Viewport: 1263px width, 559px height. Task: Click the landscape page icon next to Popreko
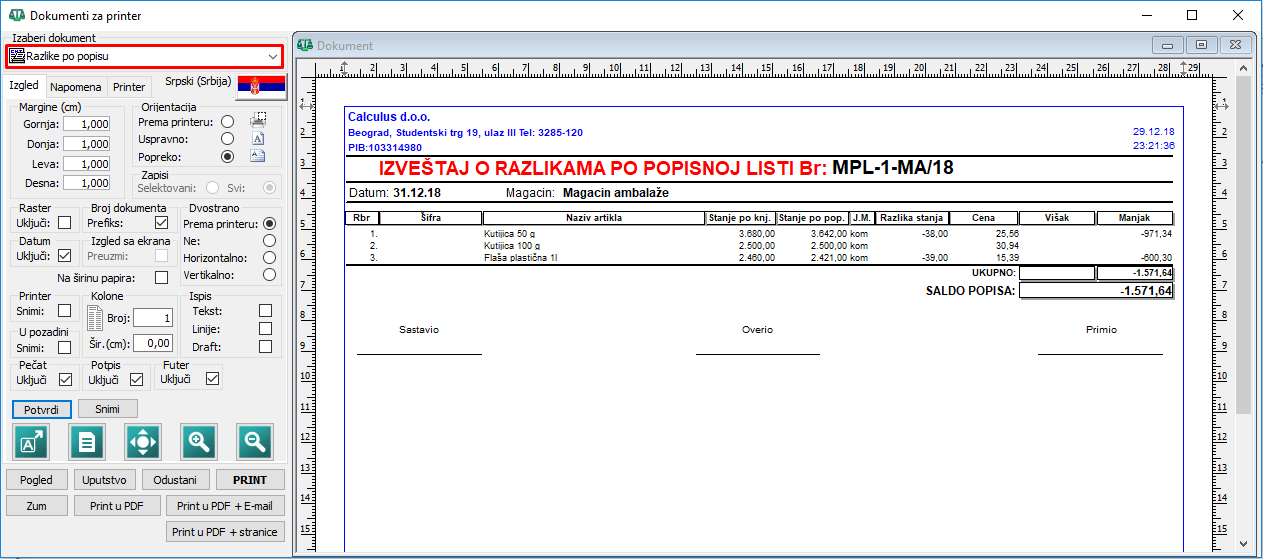pos(257,156)
